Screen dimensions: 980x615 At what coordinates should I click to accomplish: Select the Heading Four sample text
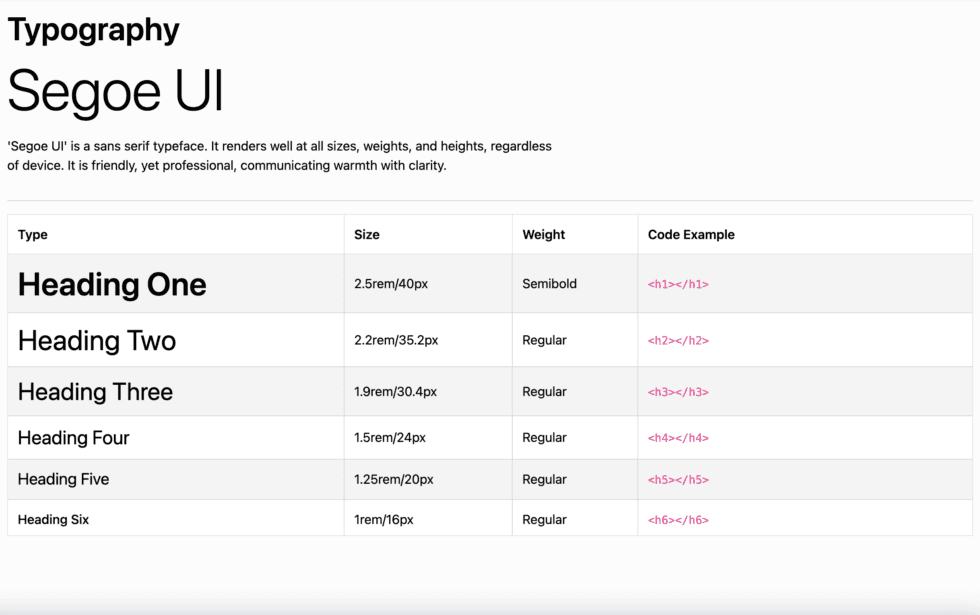coord(73,438)
